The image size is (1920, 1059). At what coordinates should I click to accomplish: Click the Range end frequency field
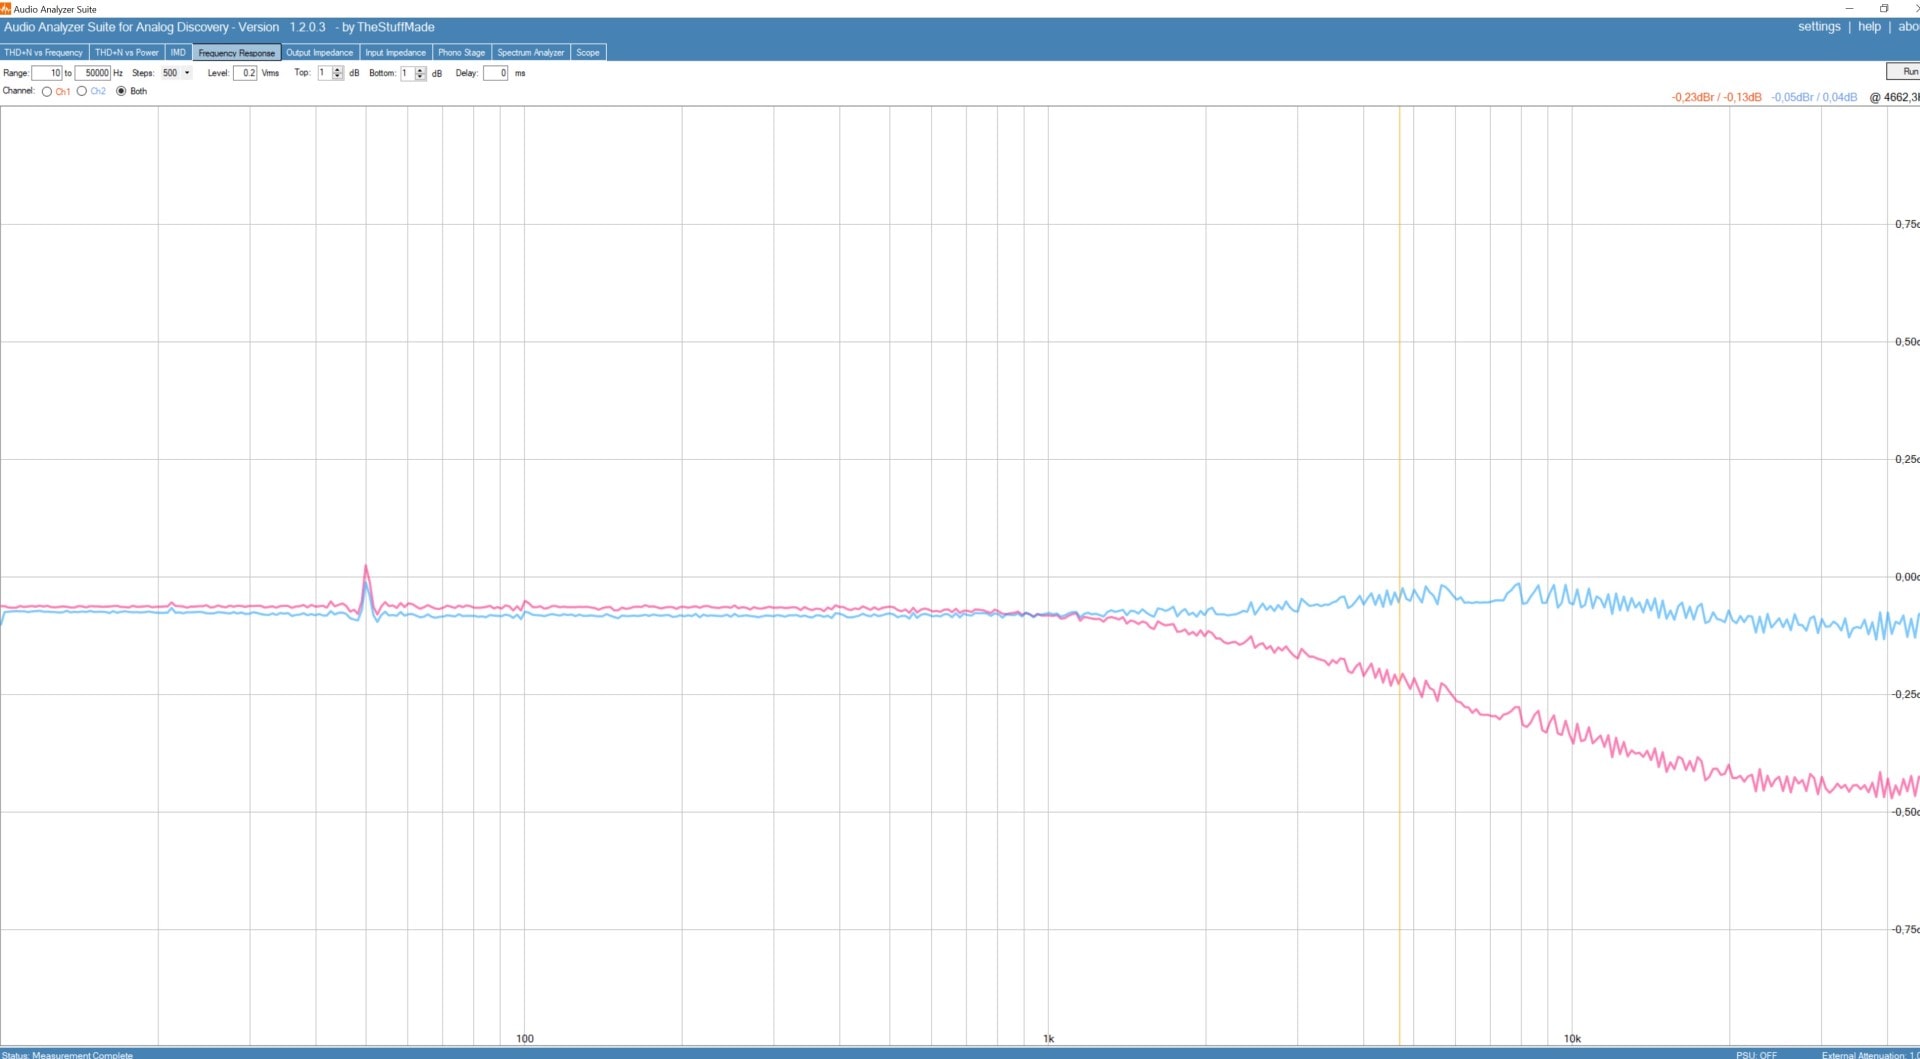(x=93, y=73)
